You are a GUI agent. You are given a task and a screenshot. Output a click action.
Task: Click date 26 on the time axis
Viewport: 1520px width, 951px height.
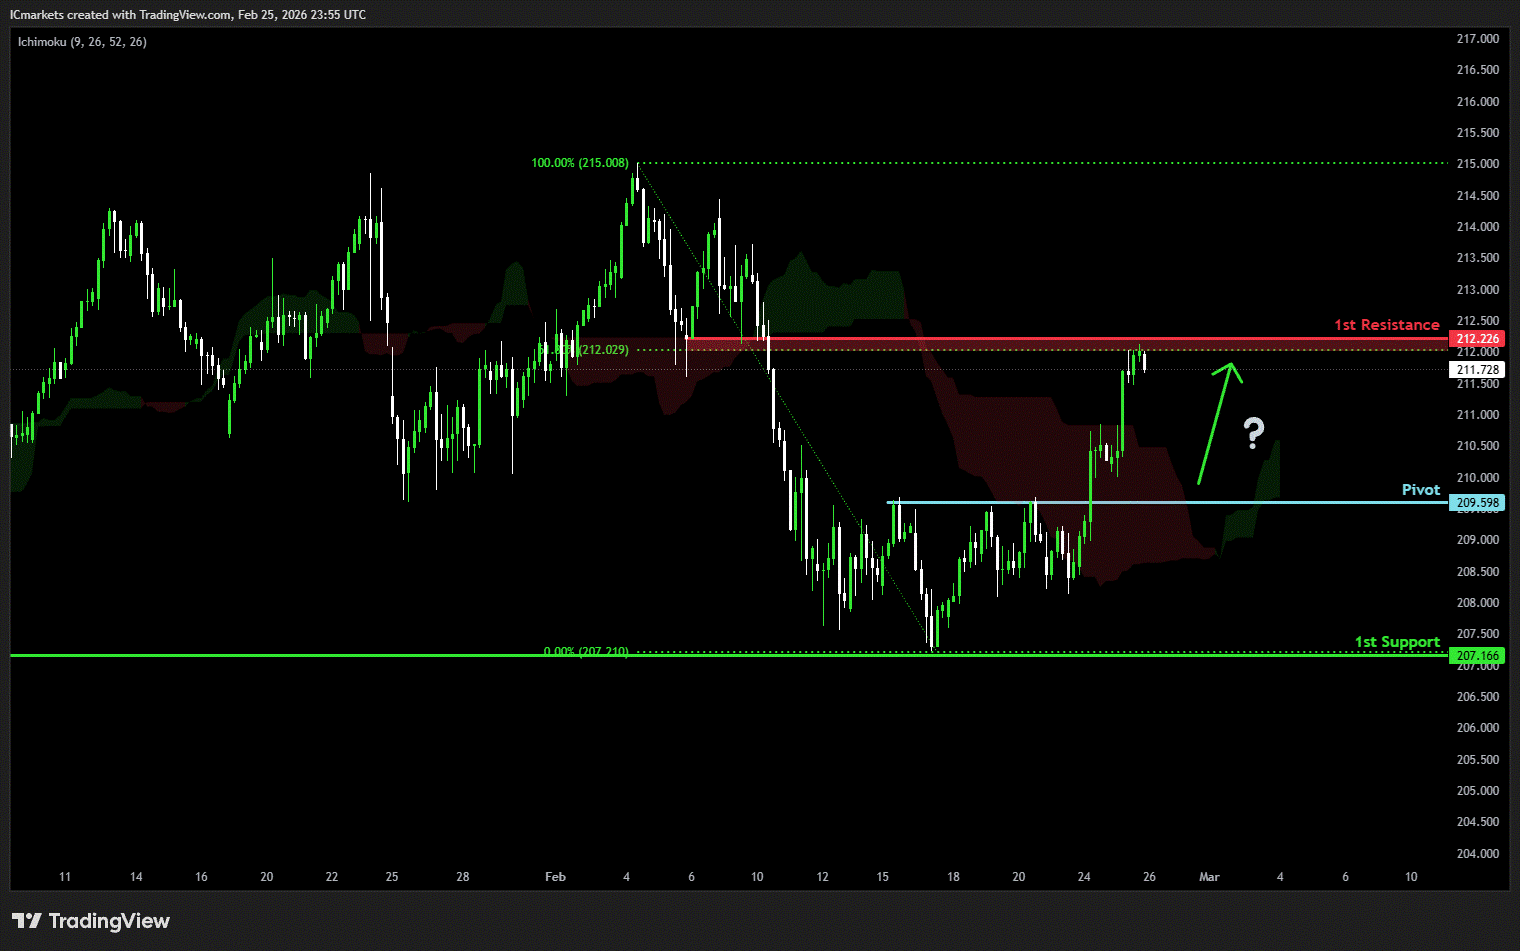point(1149,877)
